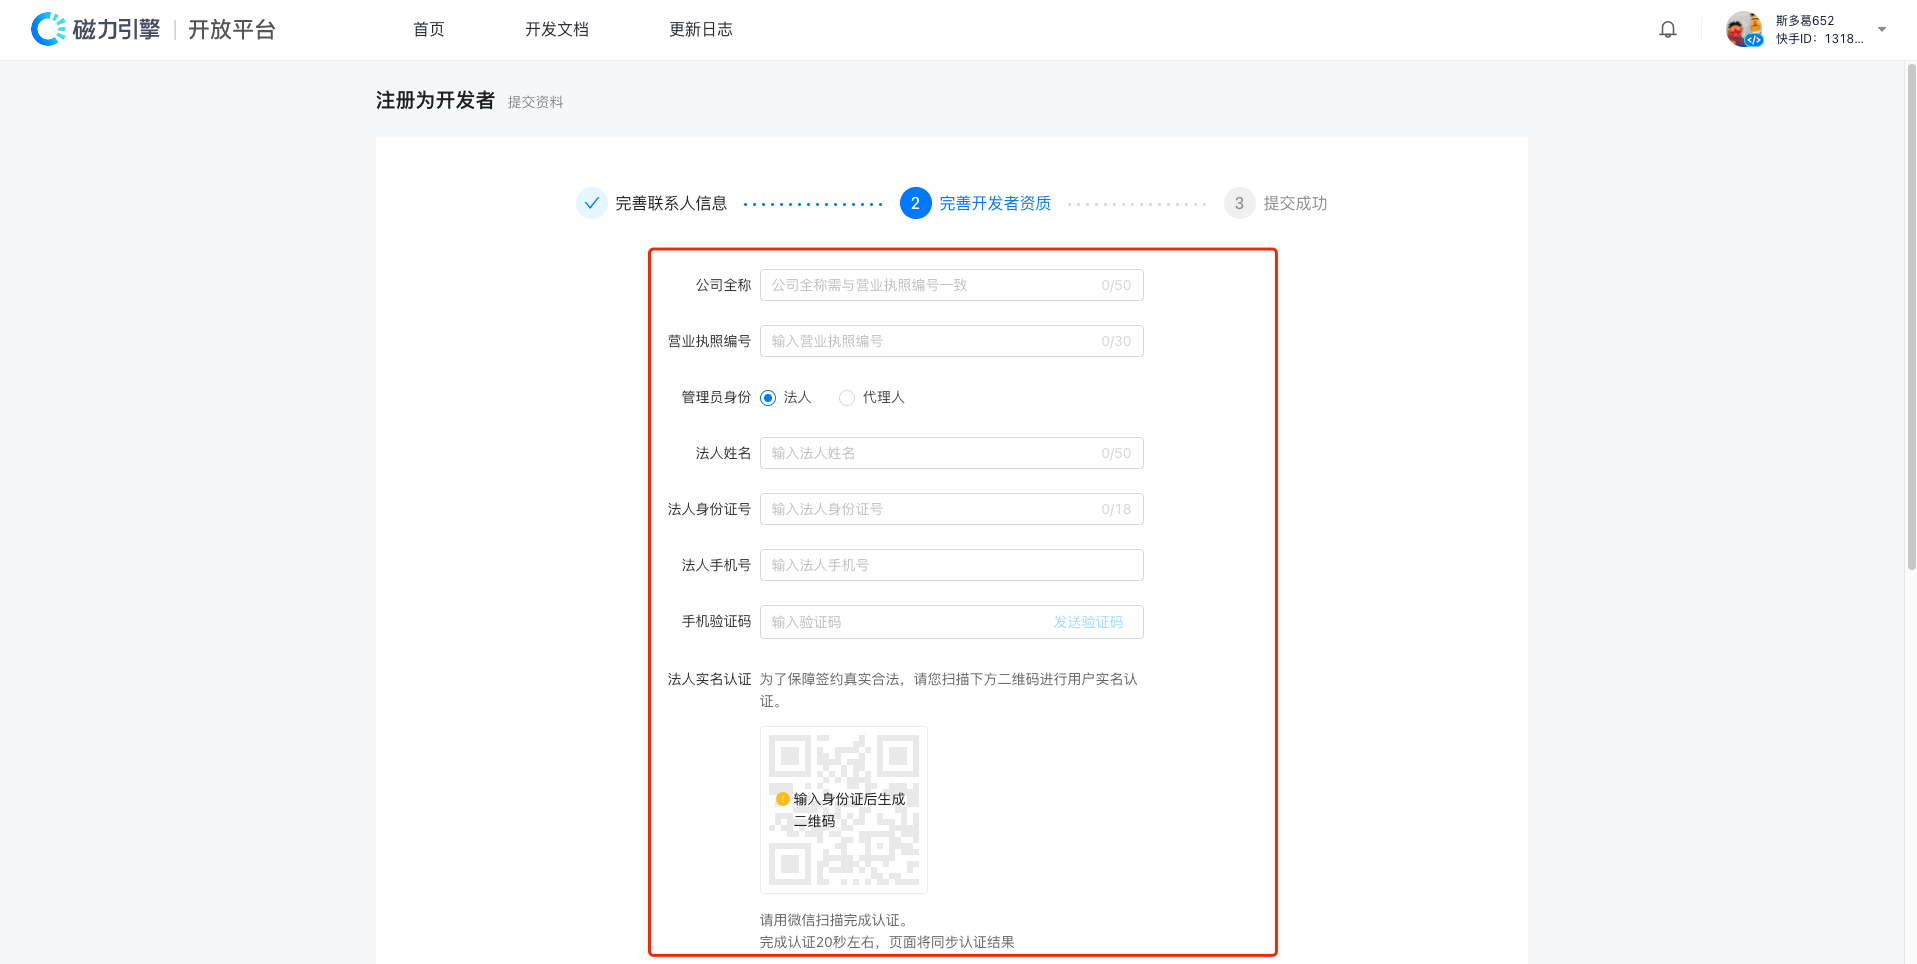The height and width of the screenshot is (964, 1917).
Task: Click the 发送验证码 link
Action: click(1088, 622)
